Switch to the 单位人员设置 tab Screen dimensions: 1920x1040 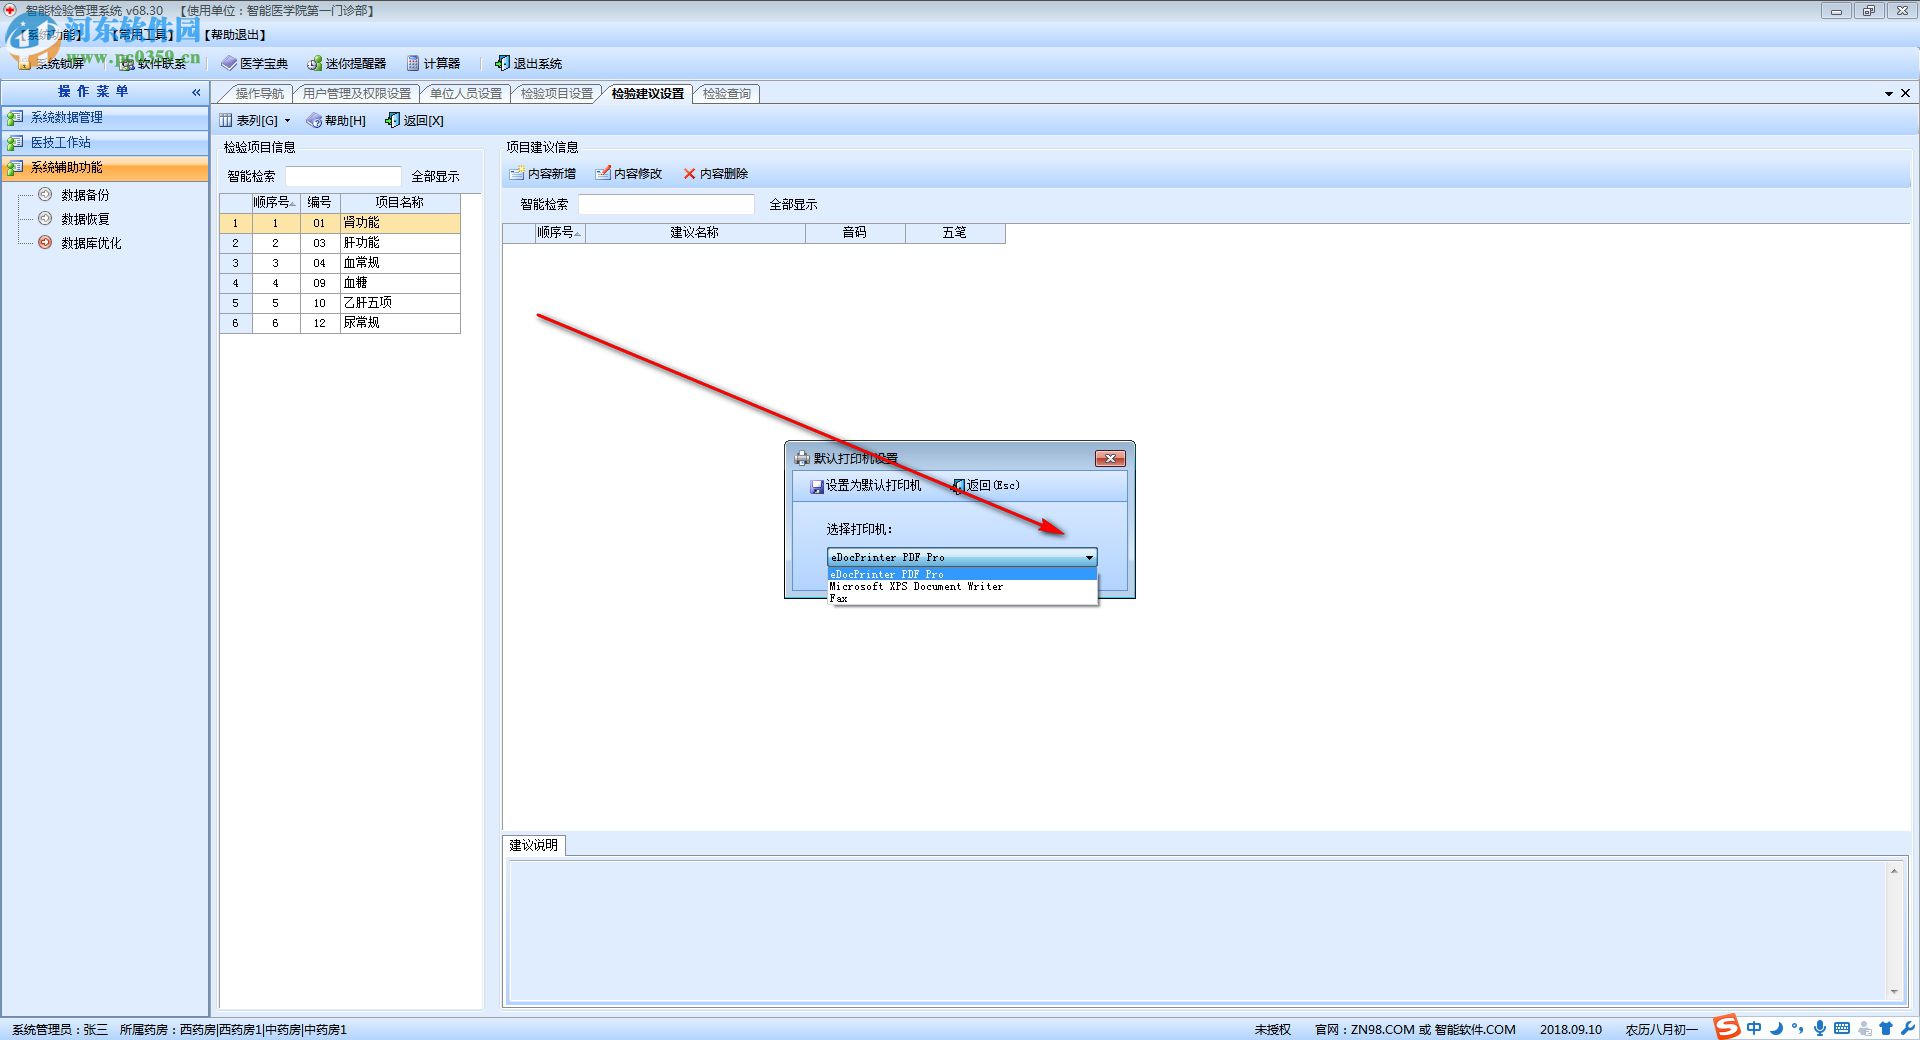(466, 93)
